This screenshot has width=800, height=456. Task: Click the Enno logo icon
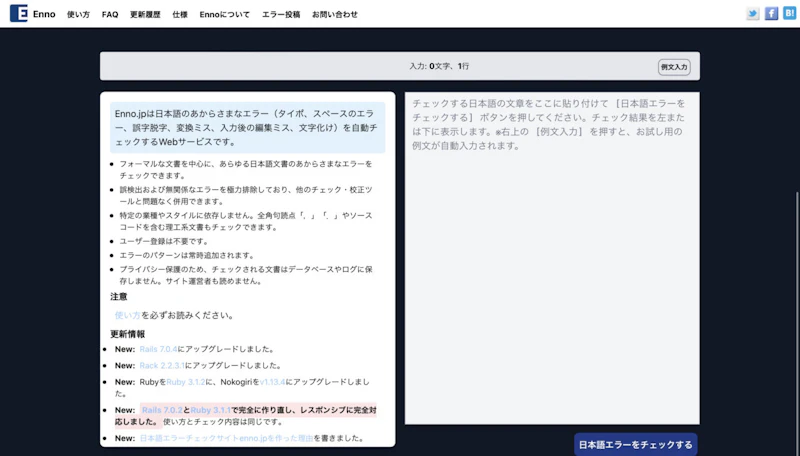[x=17, y=14]
